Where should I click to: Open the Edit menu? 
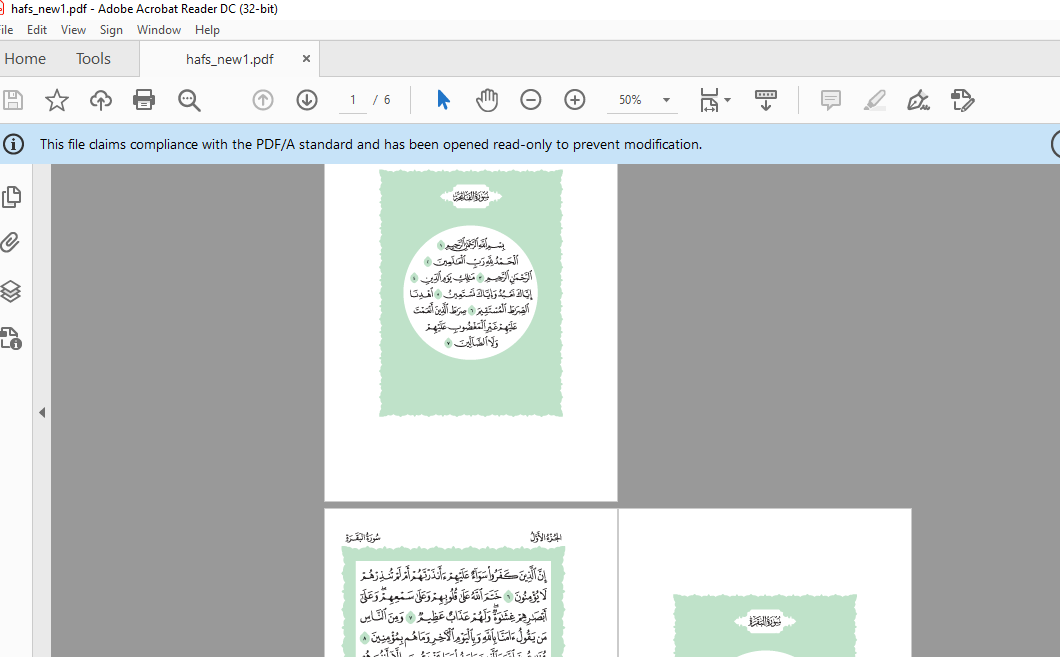coord(37,30)
